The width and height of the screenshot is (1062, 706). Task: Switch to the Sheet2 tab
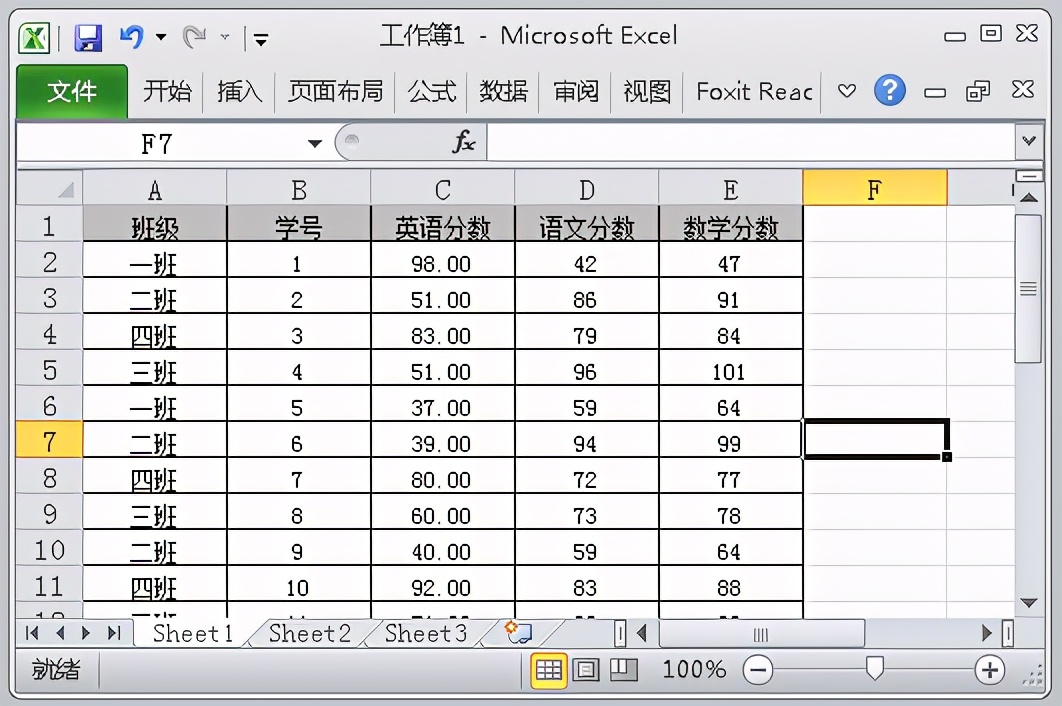310,633
